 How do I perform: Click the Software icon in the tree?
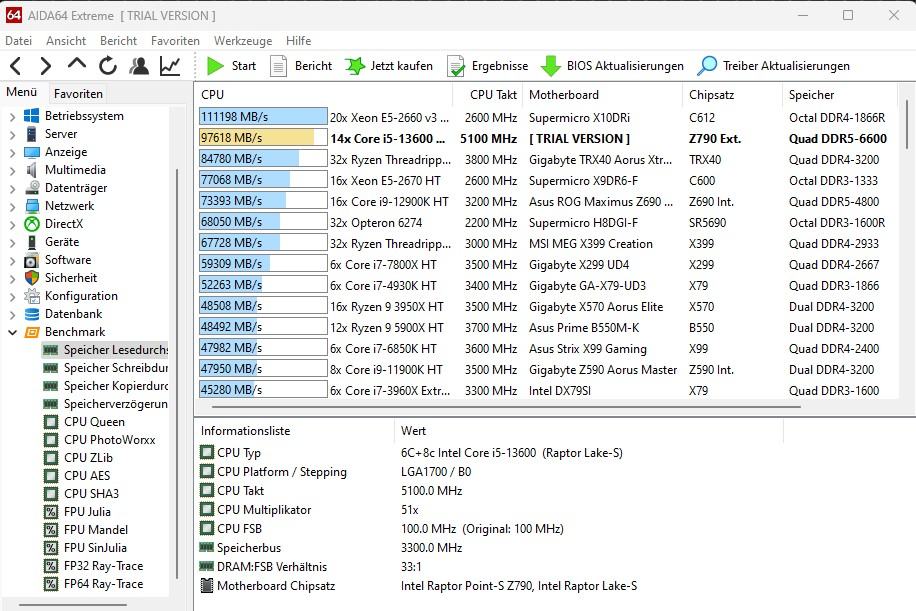pos(32,260)
